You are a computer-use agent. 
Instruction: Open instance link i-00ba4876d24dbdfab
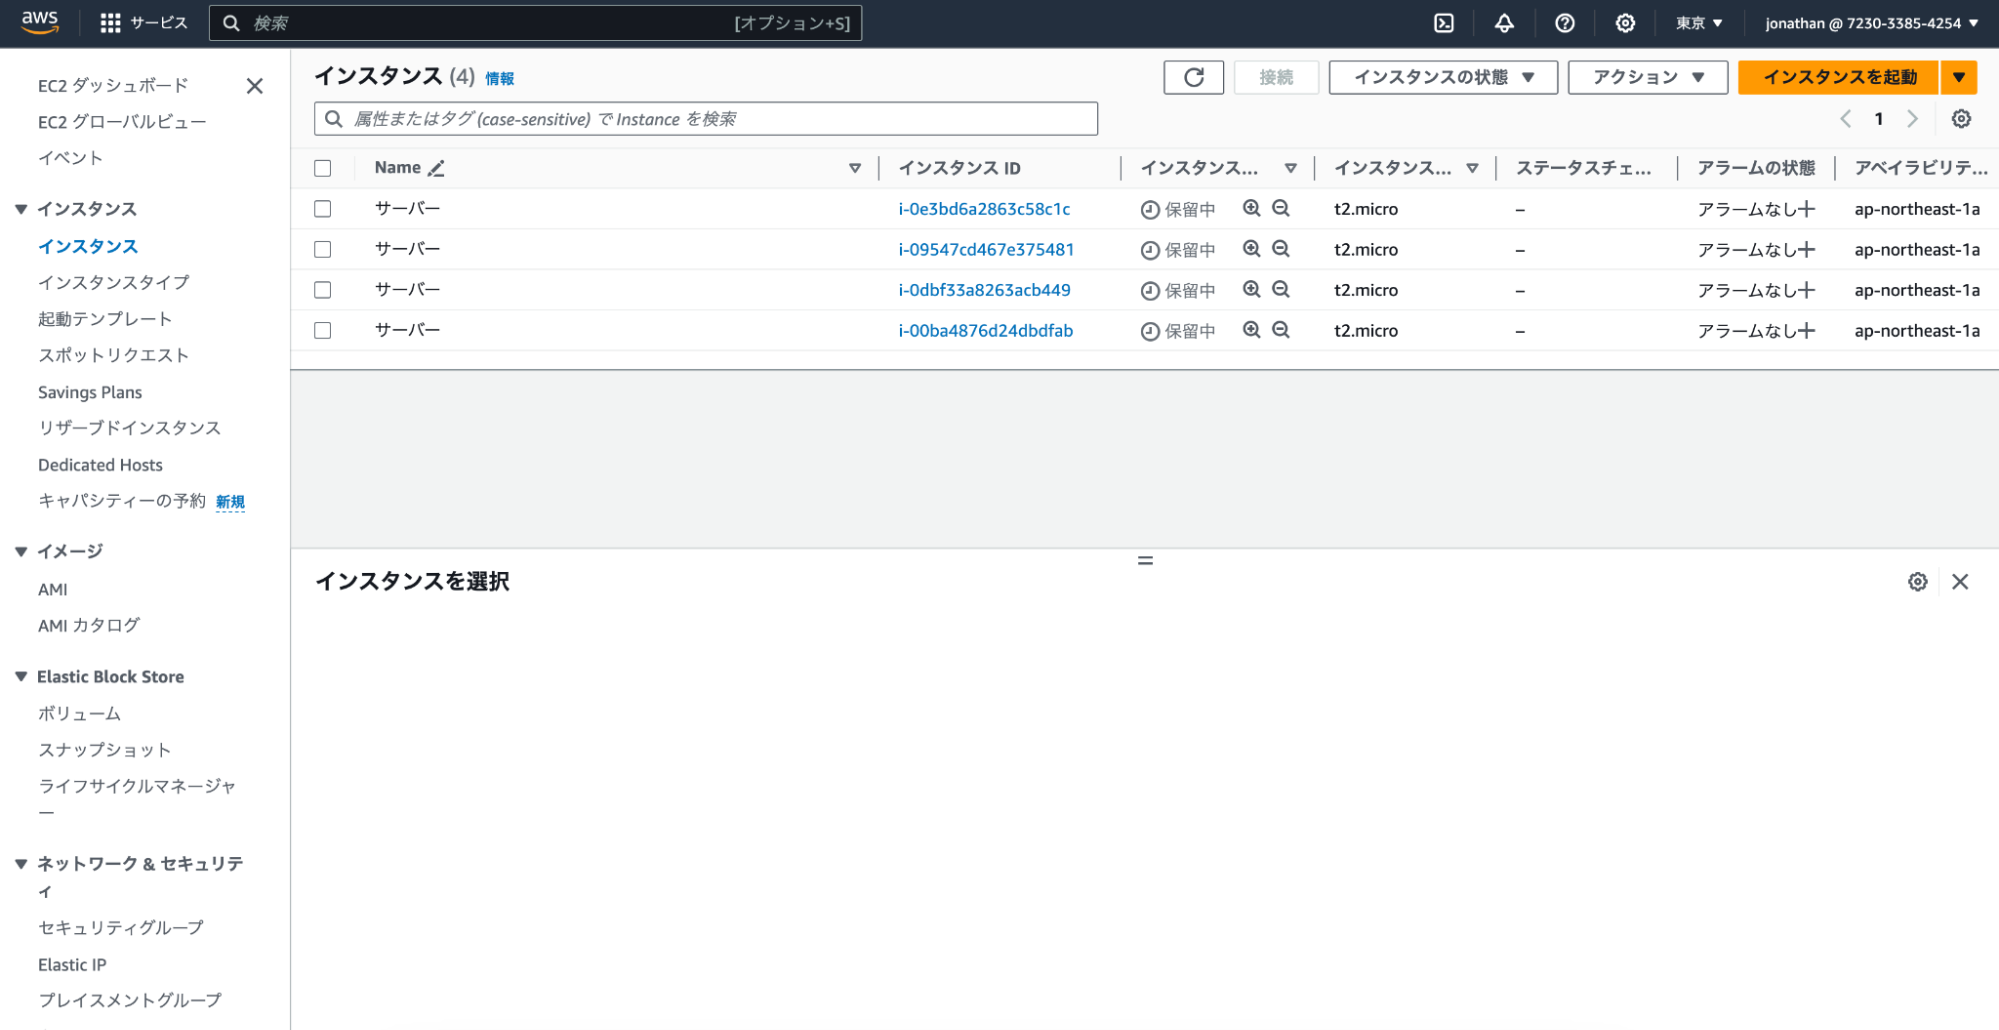pos(985,331)
